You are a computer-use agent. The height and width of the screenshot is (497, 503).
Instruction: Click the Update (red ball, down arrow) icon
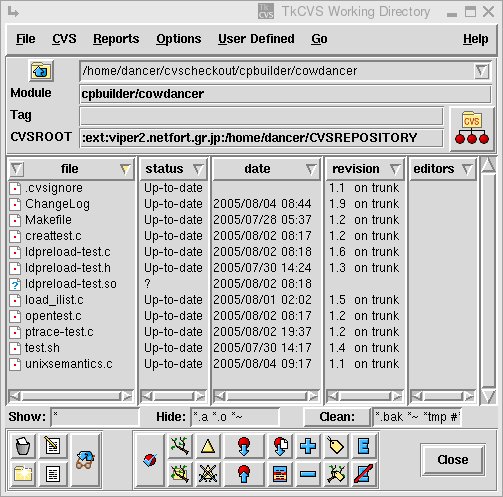click(x=244, y=446)
